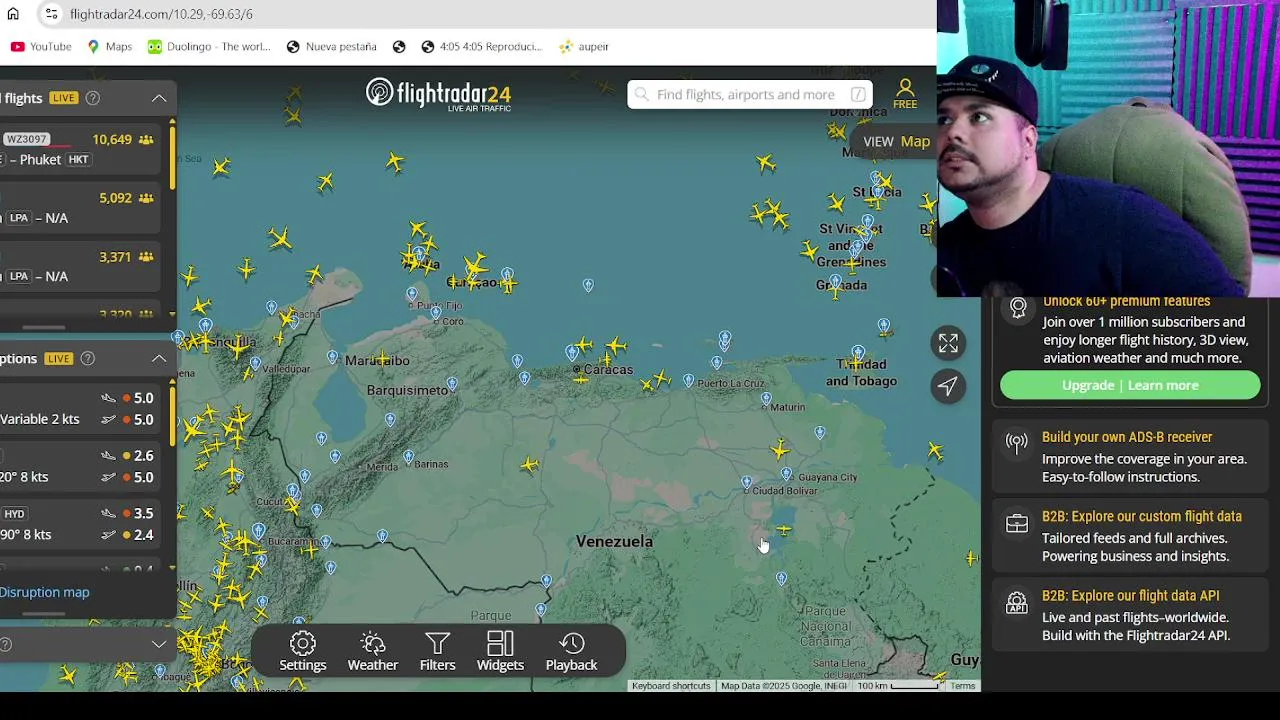Image resolution: width=1280 pixels, height=720 pixels.
Task: Expand the collapsed bottom widget panel
Action: tap(159, 644)
